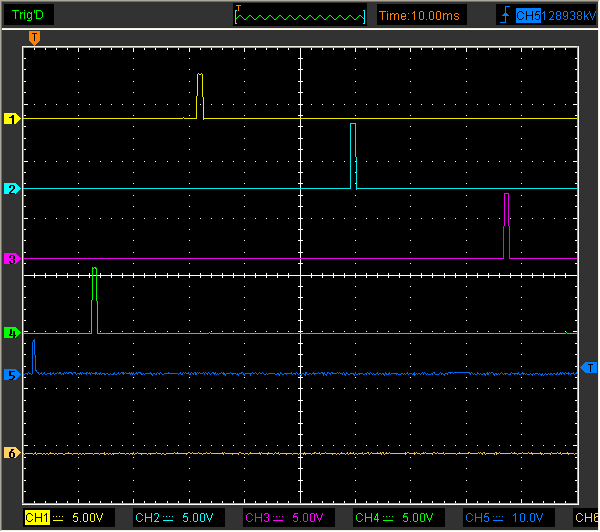Screen dimensions: 600x532
Task: Click the DC coupling symbol beside CH1
Action: pyautogui.click(x=58, y=518)
